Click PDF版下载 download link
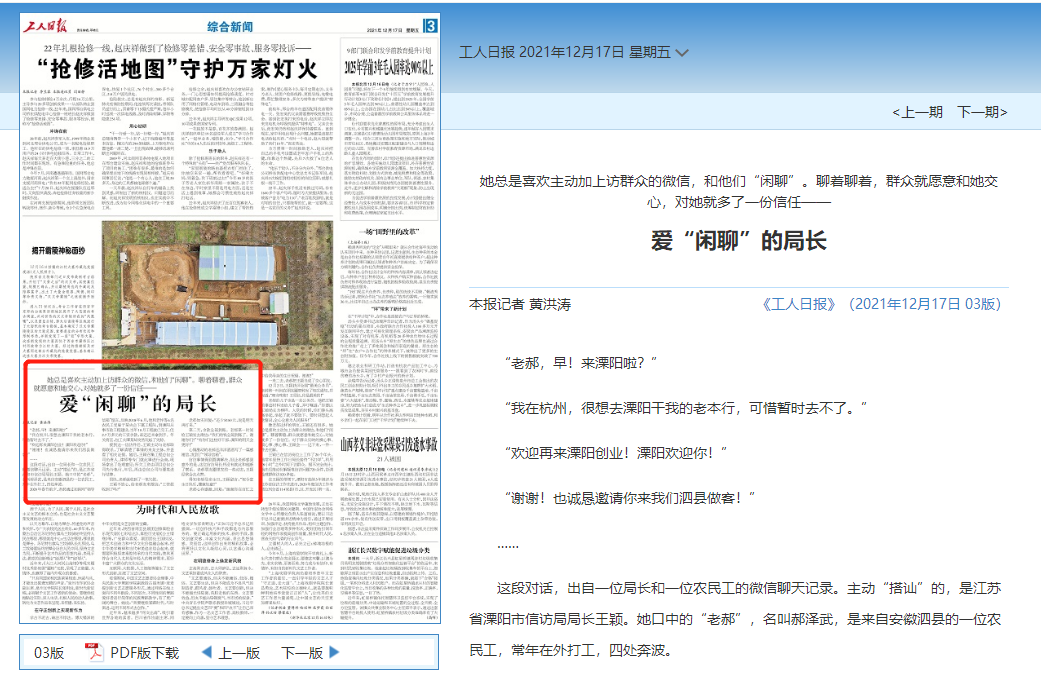The height and width of the screenshot is (682, 1041). coord(145,653)
